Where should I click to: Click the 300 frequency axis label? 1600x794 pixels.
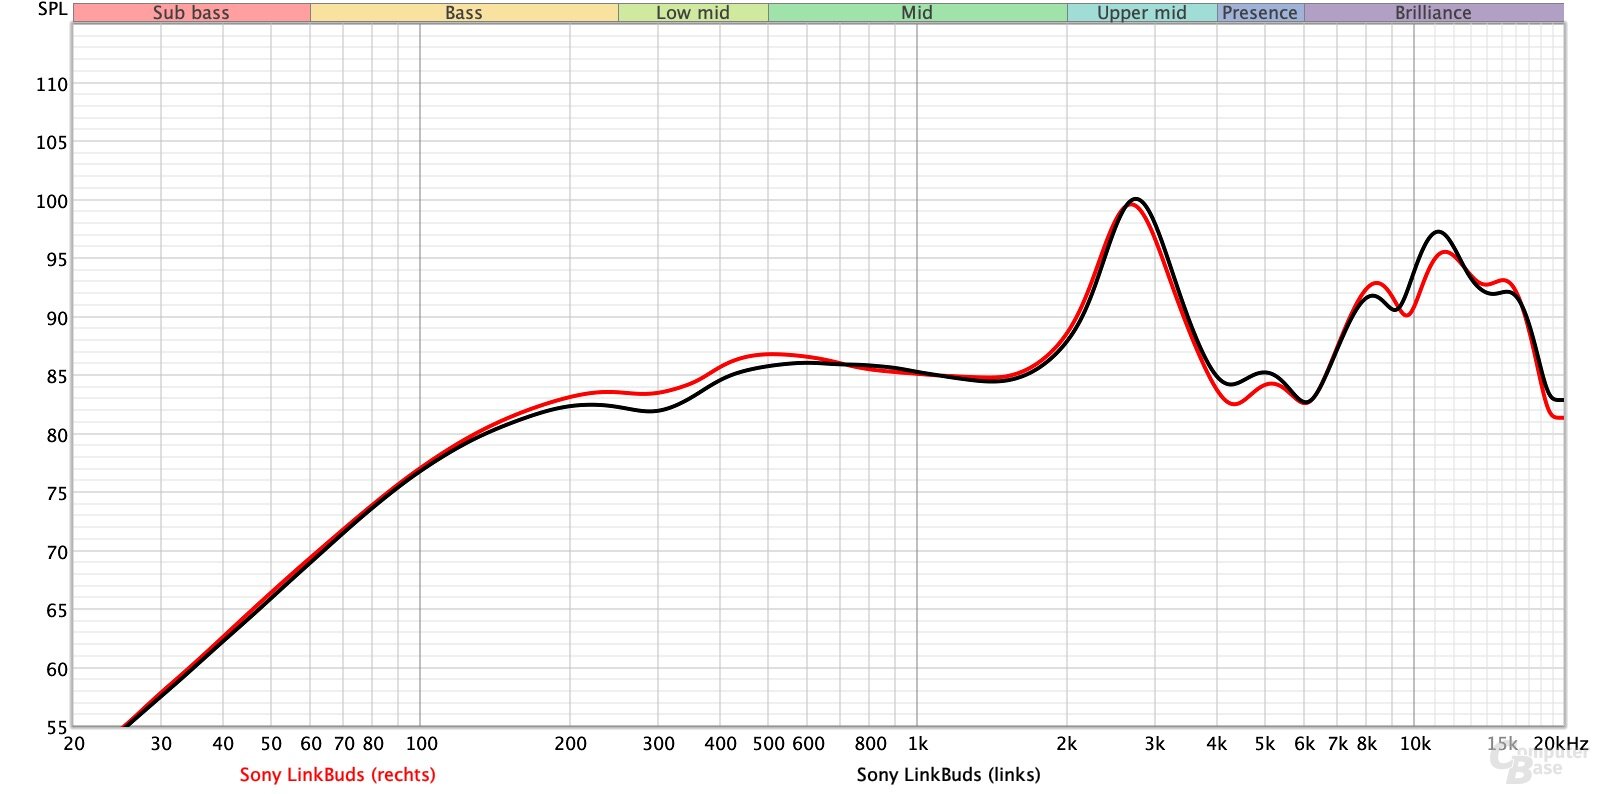pos(658,744)
